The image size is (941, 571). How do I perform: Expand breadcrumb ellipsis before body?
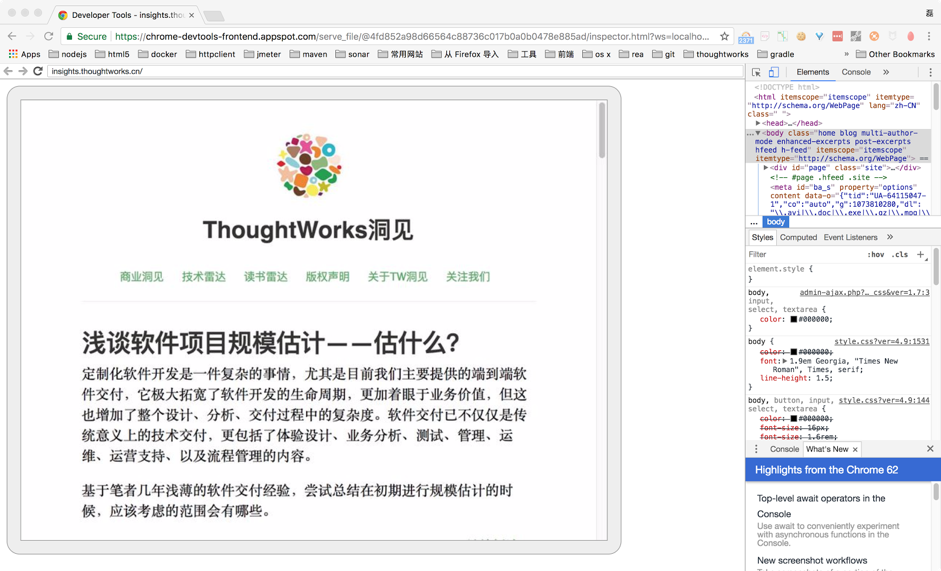point(754,222)
